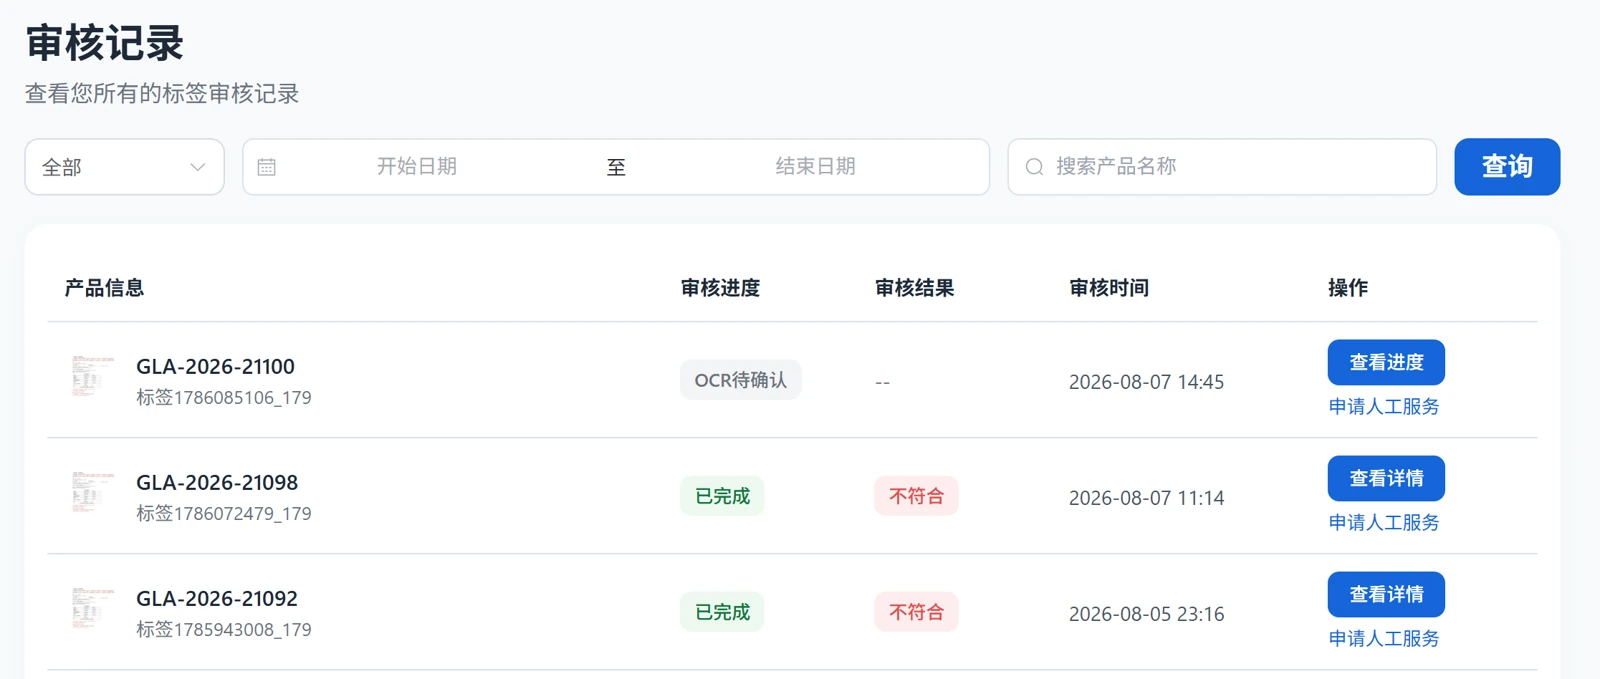Click review time 2026-08-07 14:45
Screen dimensions: 1600x679
1146,382
